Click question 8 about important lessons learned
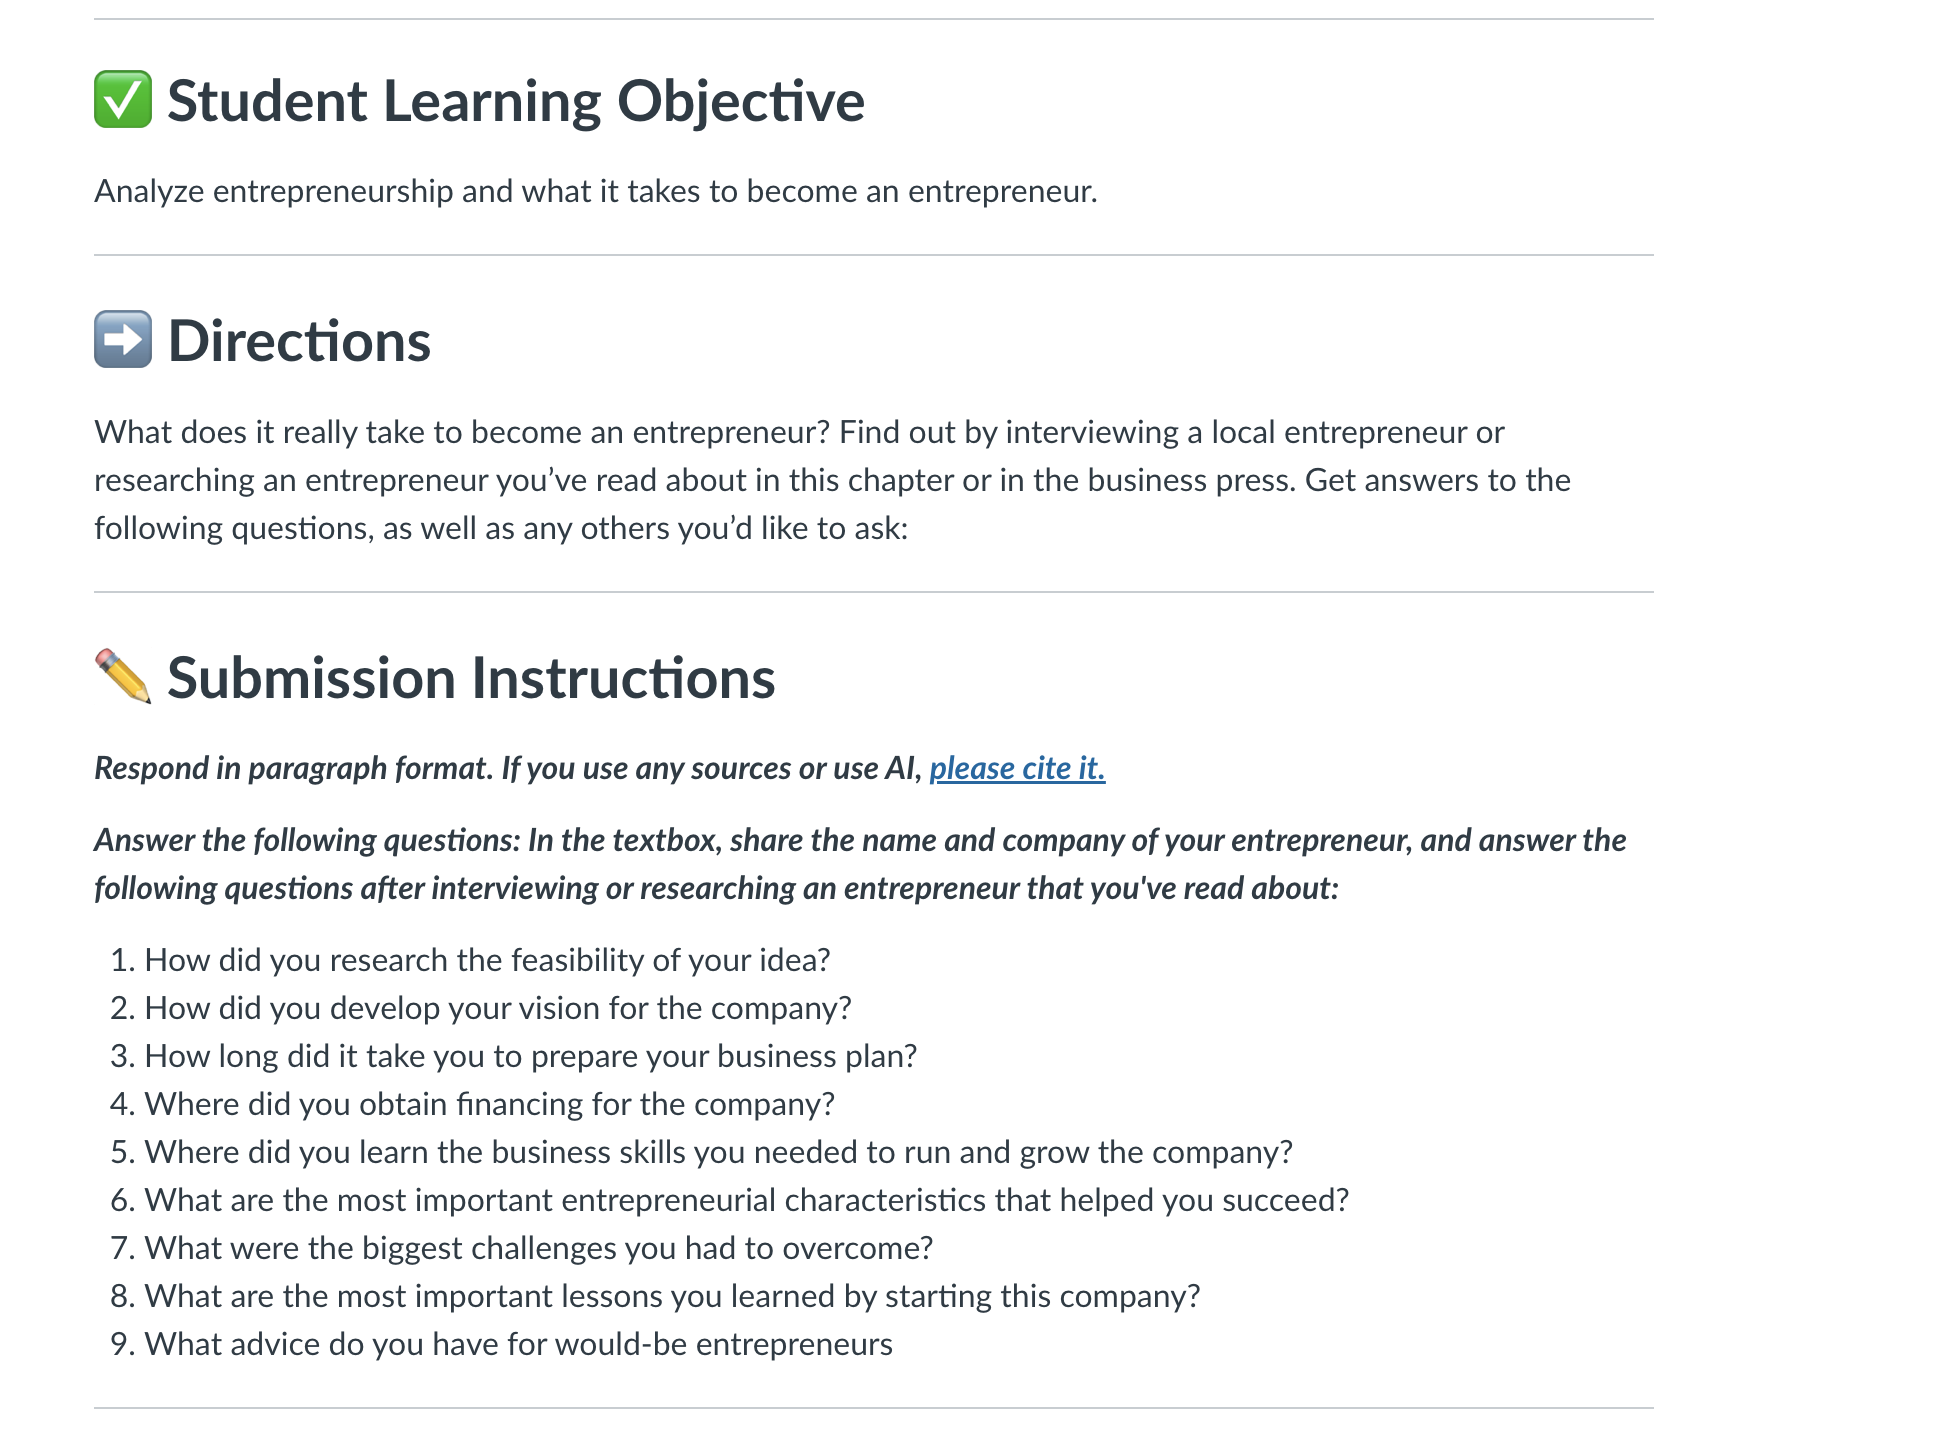The image size is (1944, 1452). click(x=672, y=1296)
